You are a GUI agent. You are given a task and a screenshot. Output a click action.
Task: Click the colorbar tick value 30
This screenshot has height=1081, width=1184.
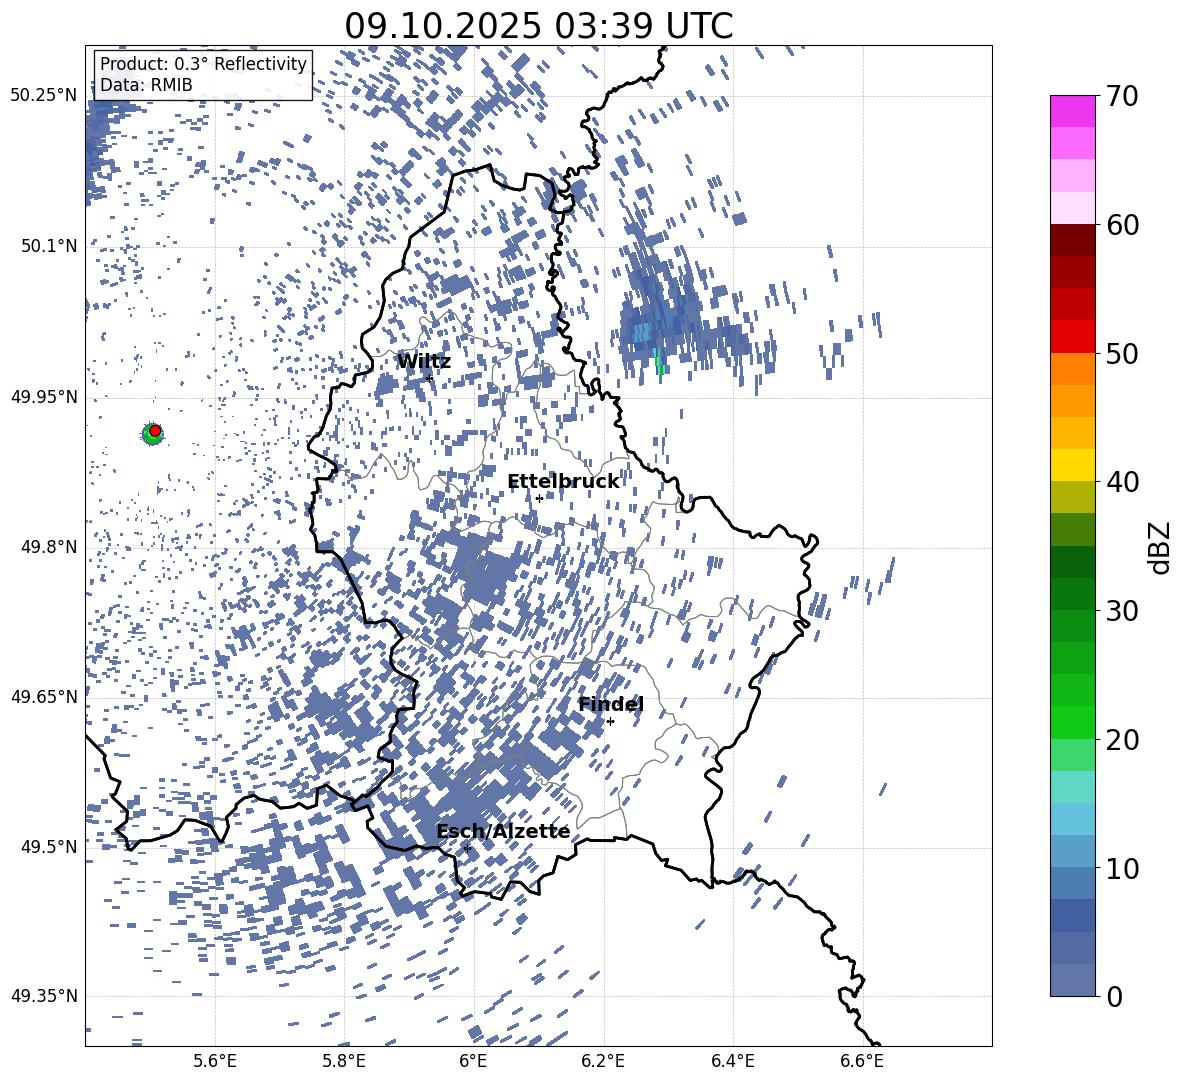(x=1123, y=611)
